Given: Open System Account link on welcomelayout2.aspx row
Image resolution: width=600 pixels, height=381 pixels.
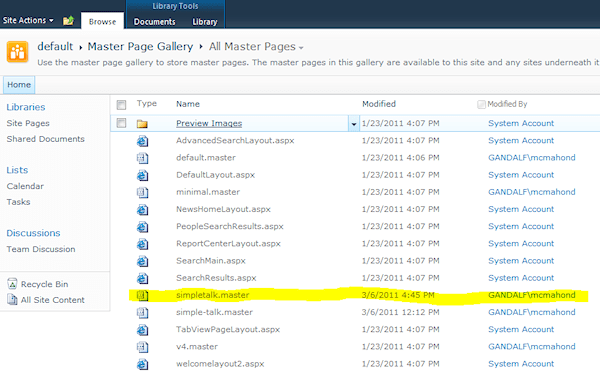Looking at the screenshot, I should coord(521,364).
